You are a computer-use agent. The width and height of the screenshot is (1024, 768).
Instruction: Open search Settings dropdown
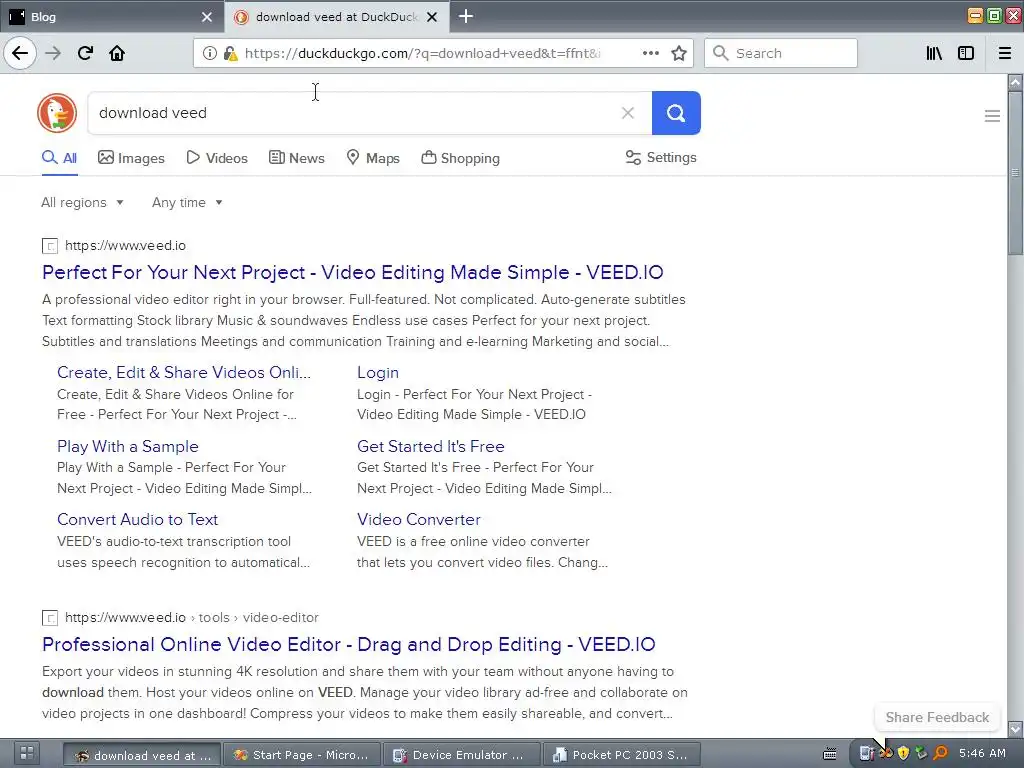pos(661,157)
